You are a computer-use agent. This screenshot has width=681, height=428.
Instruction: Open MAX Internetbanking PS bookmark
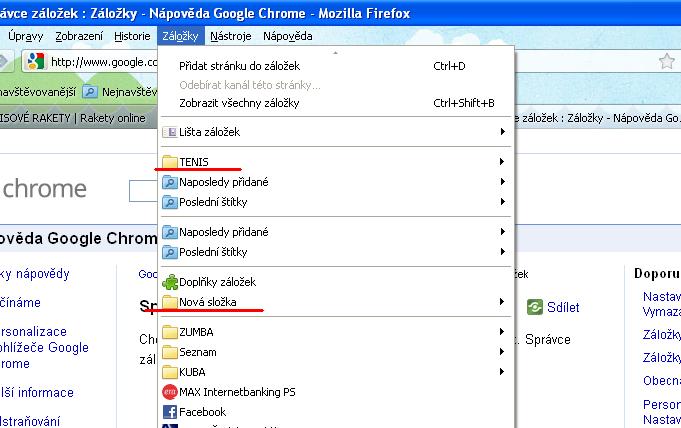tap(237, 392)
